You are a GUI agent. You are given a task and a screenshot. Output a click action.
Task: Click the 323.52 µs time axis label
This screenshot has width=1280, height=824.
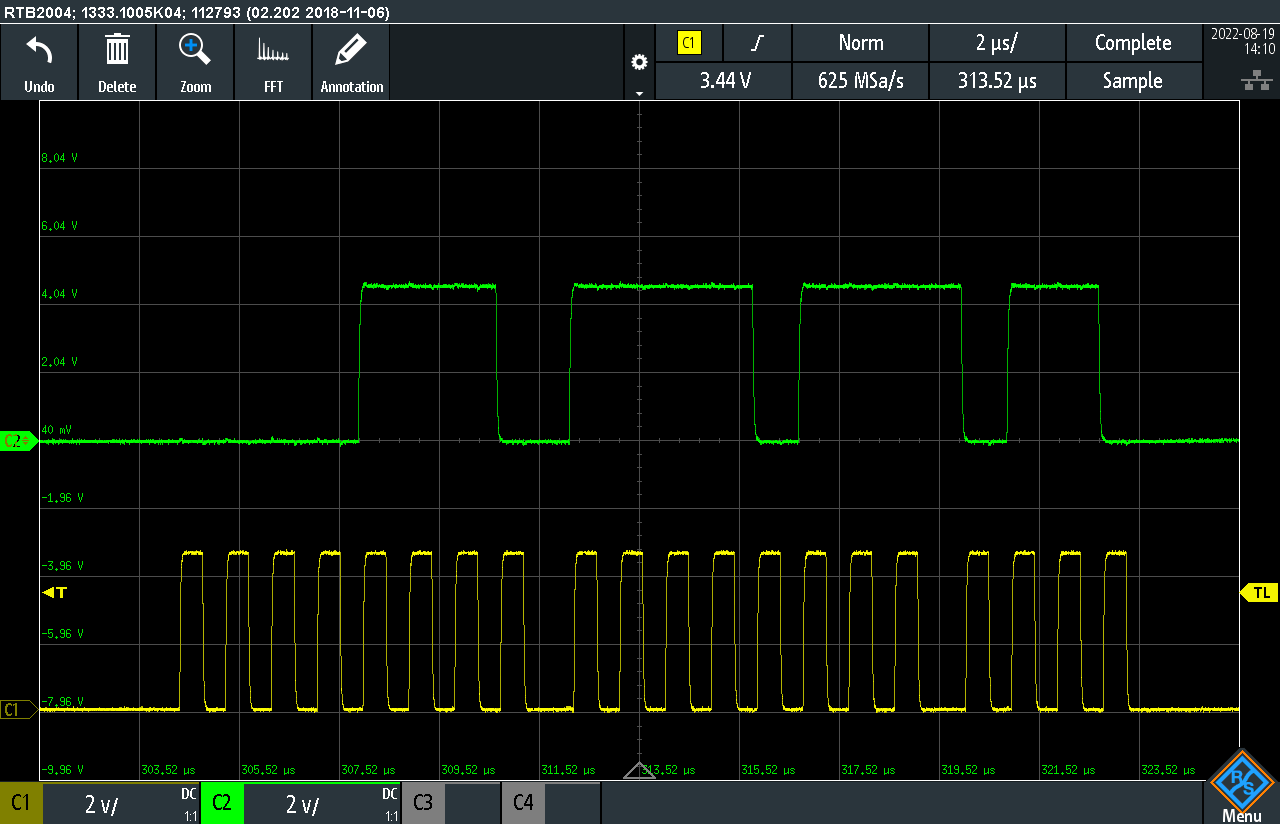1167,770
